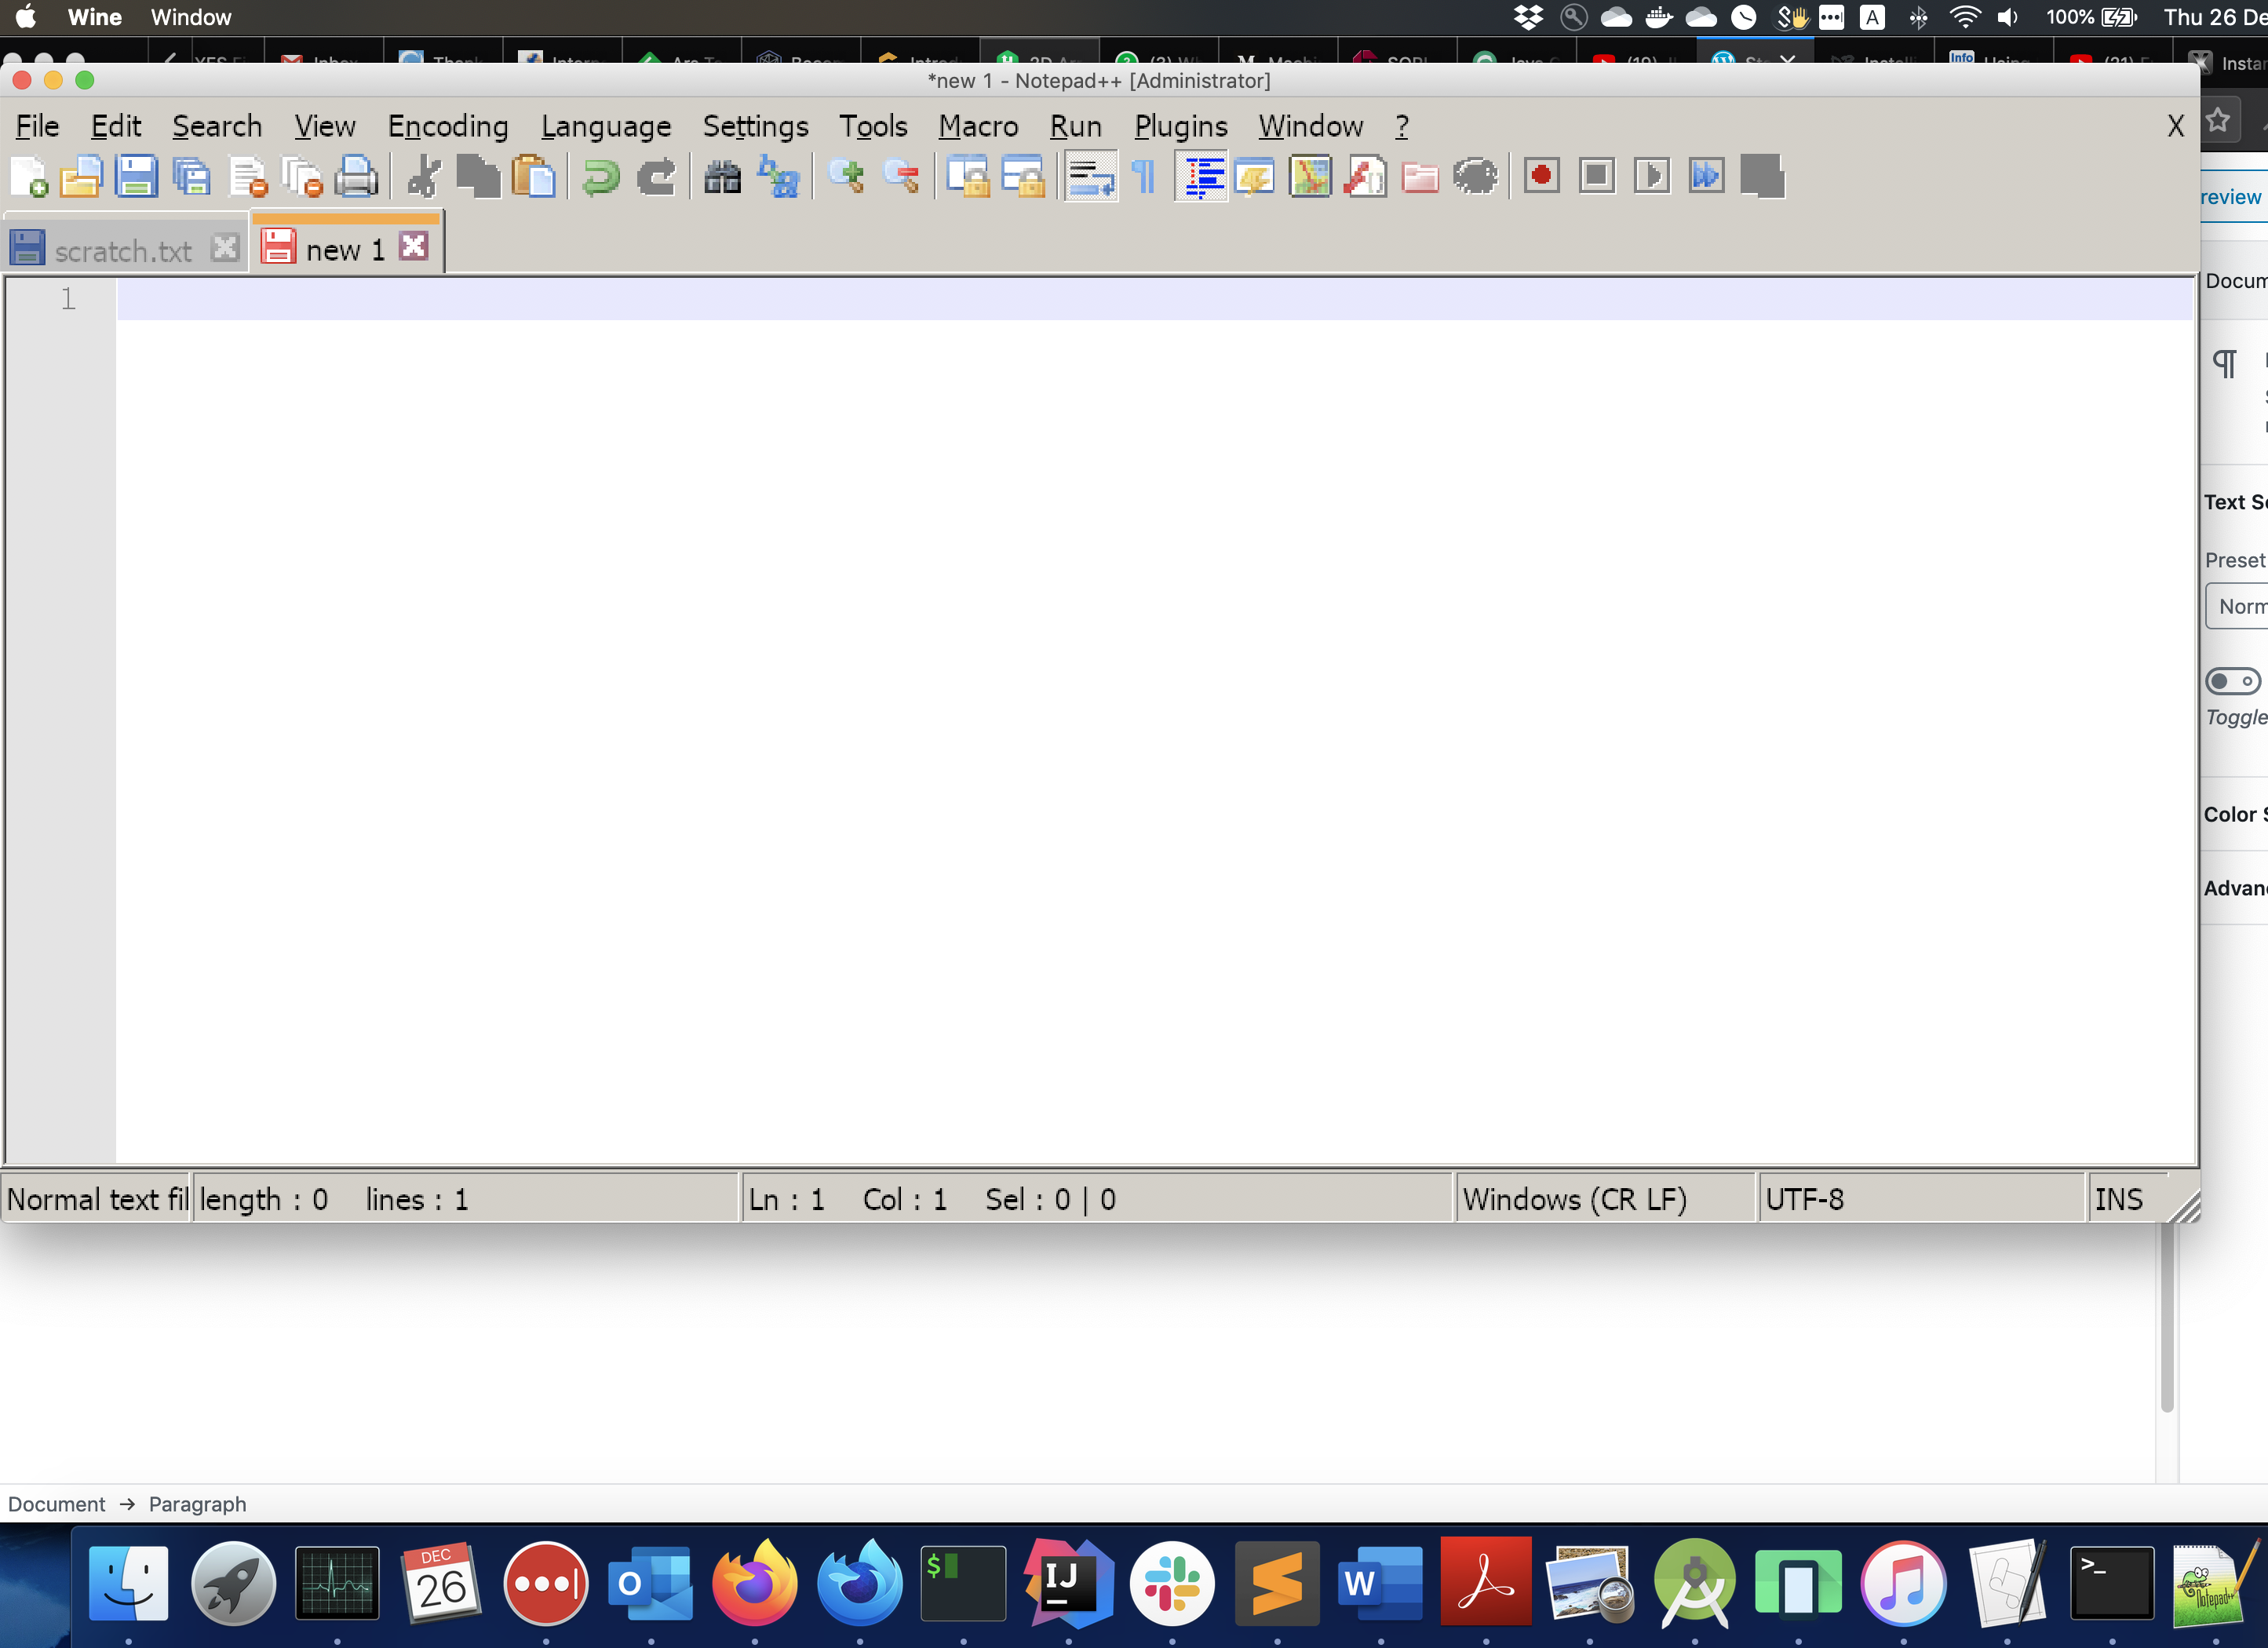The height and width of the screenshot is (1648, 2268).
Task: Close the new 1 tab with its X
Action: coord(414,245)
